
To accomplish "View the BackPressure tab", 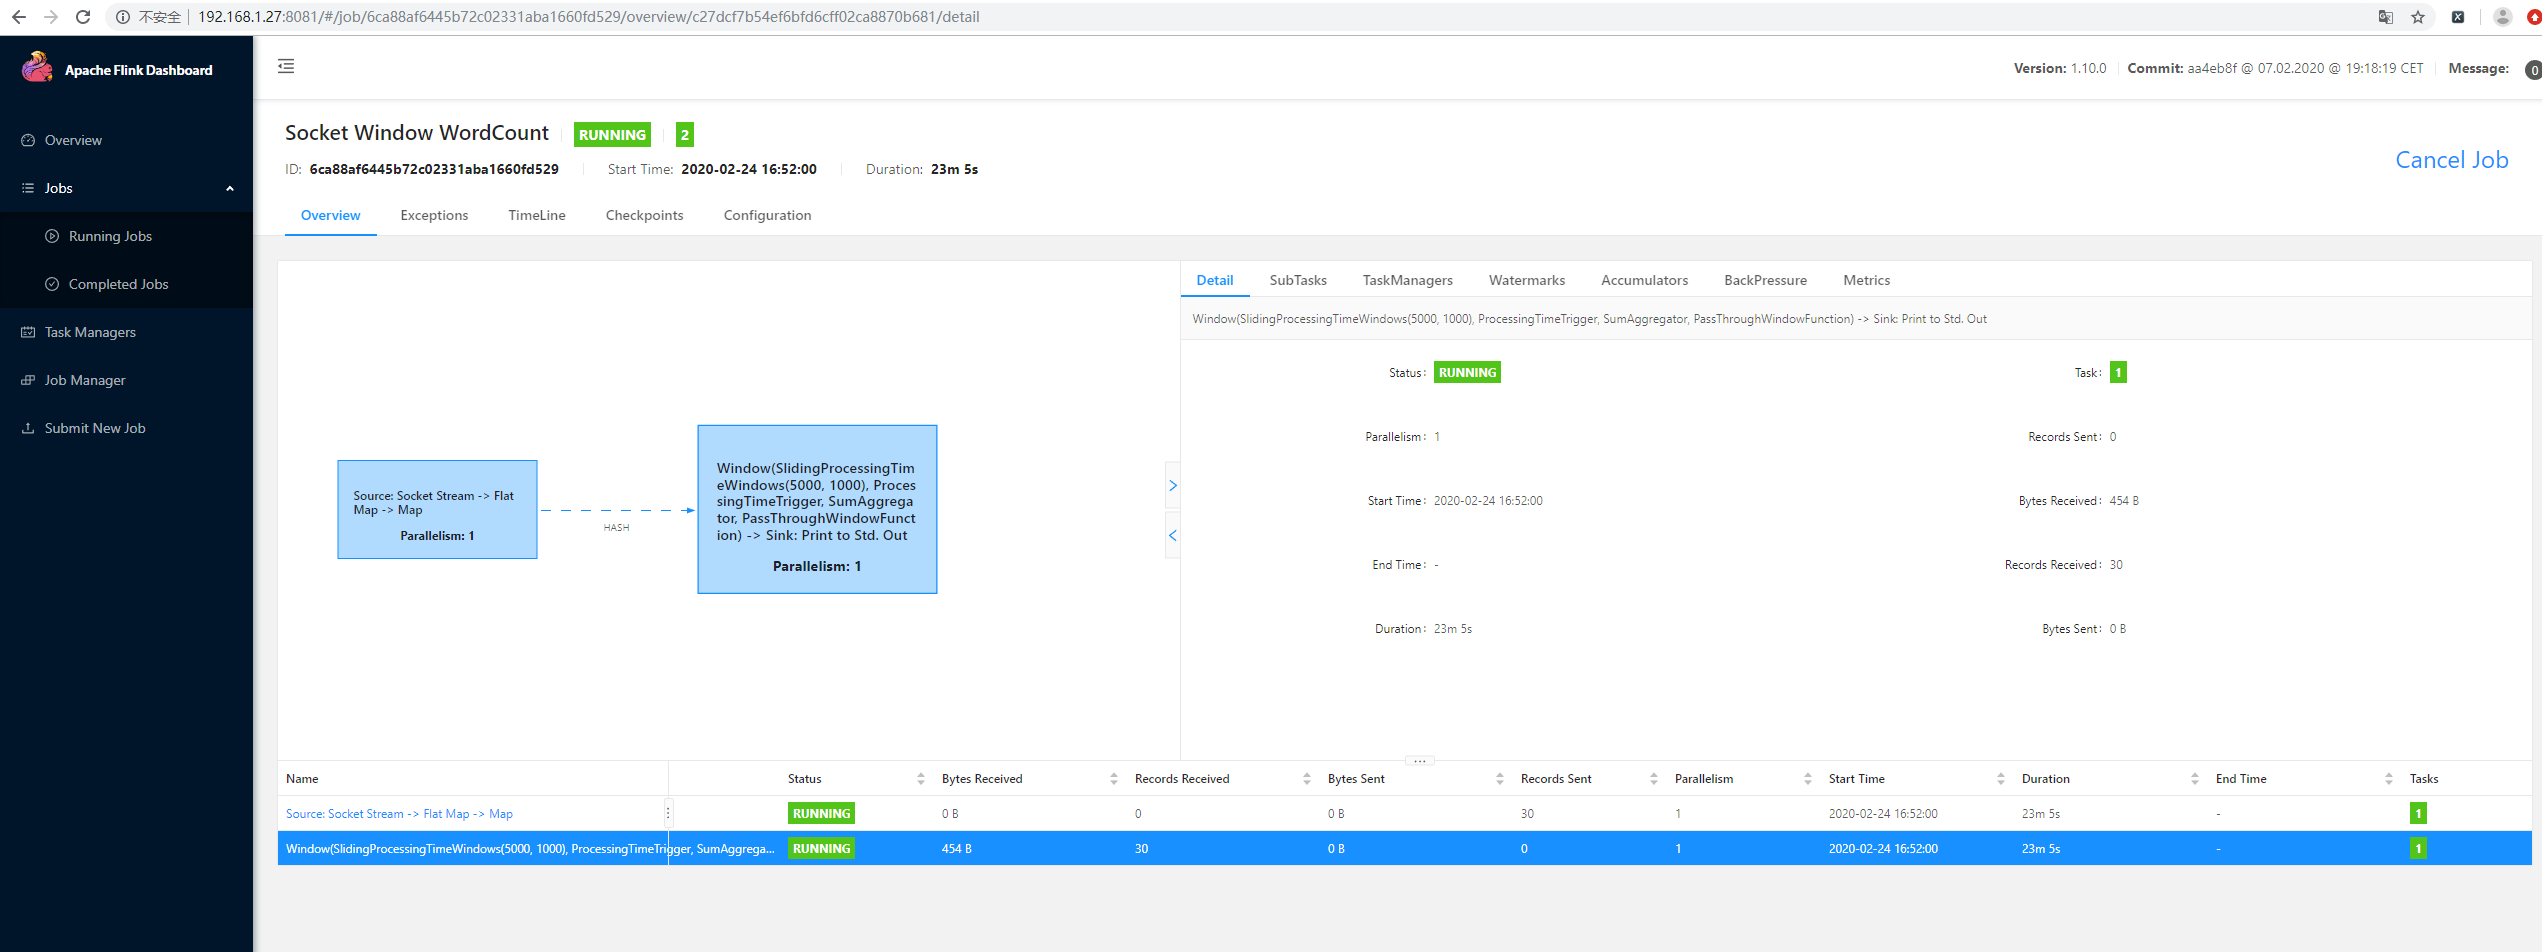I will [1766, 280].
